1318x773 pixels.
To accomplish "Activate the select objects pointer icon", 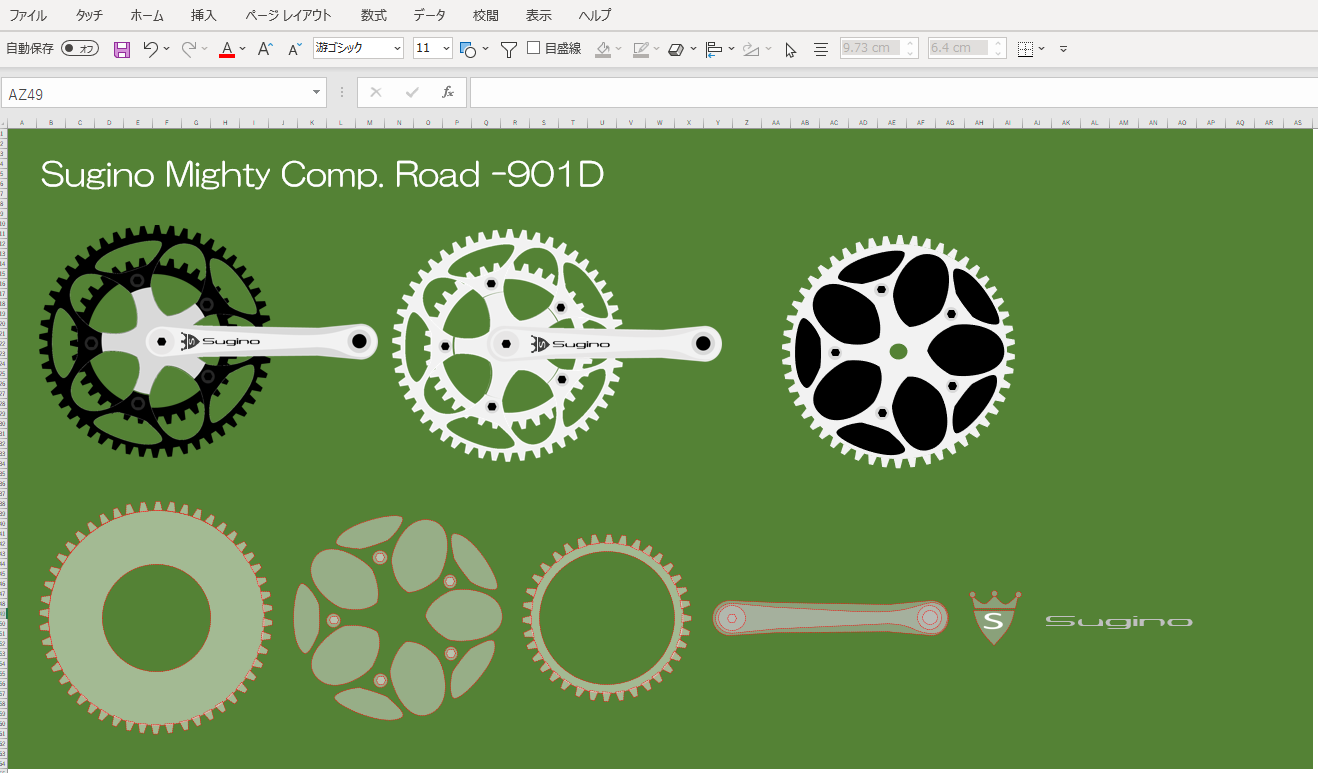I will [791, 49].
